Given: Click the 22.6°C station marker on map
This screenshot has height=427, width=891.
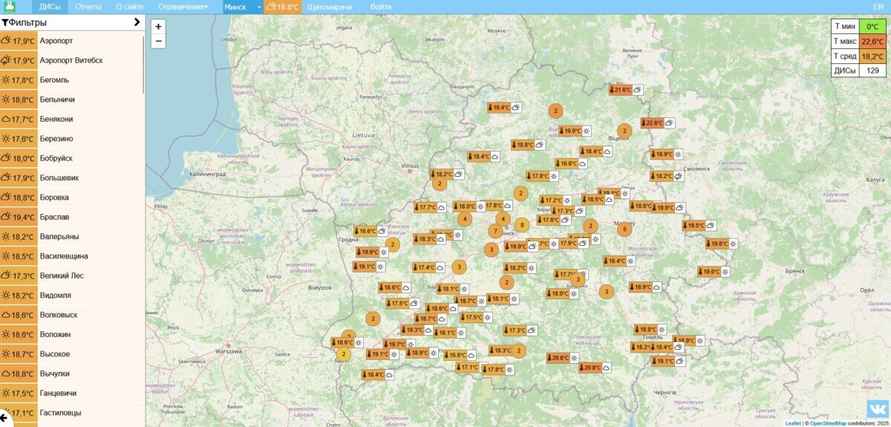Looking at the screenshot, I should 652,123.
